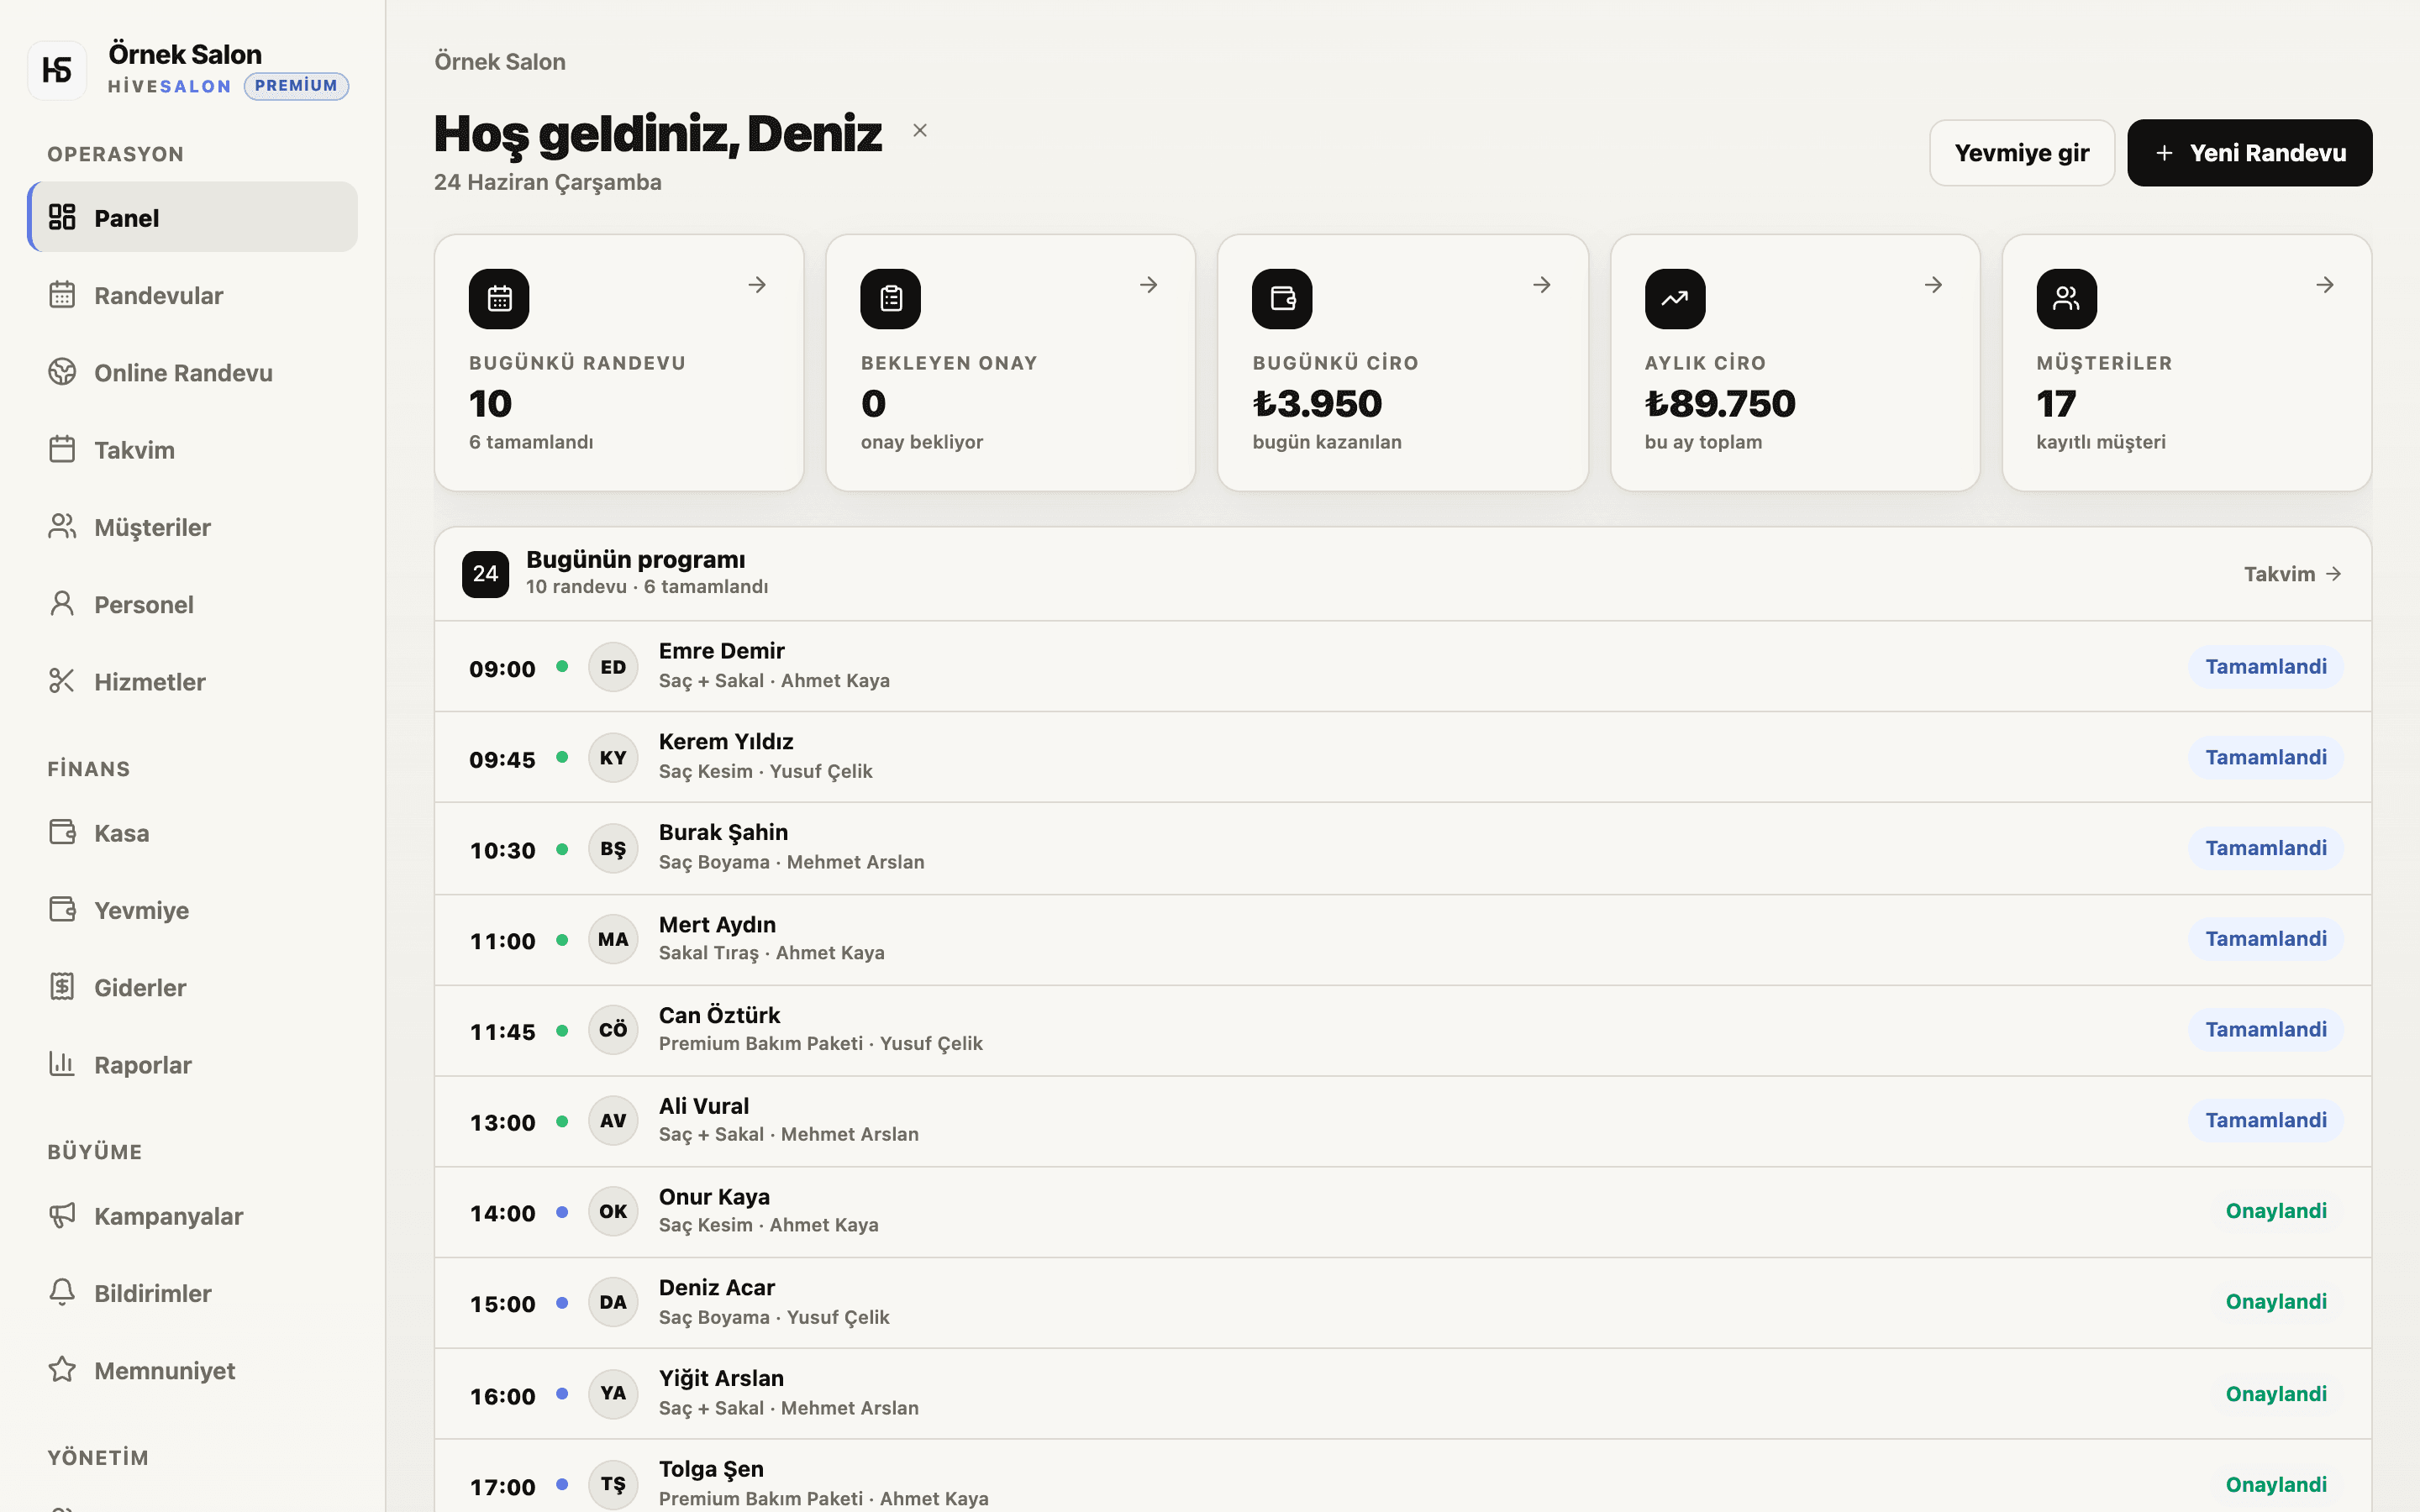This screenshot has height=1512, width=2420.
Task: Click the Örnek Salon breadcrumb
Action: point(500,62)
